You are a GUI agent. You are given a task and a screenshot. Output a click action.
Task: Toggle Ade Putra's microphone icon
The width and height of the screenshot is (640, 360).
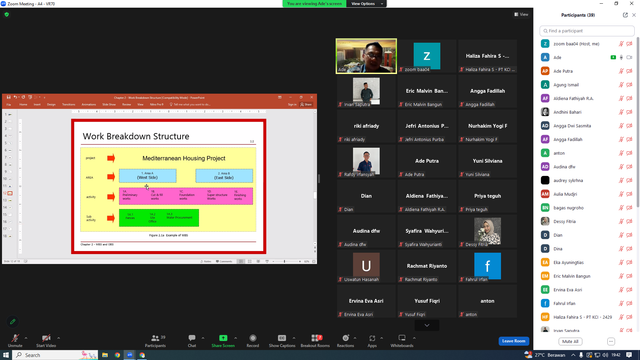(x=621, y=71)
